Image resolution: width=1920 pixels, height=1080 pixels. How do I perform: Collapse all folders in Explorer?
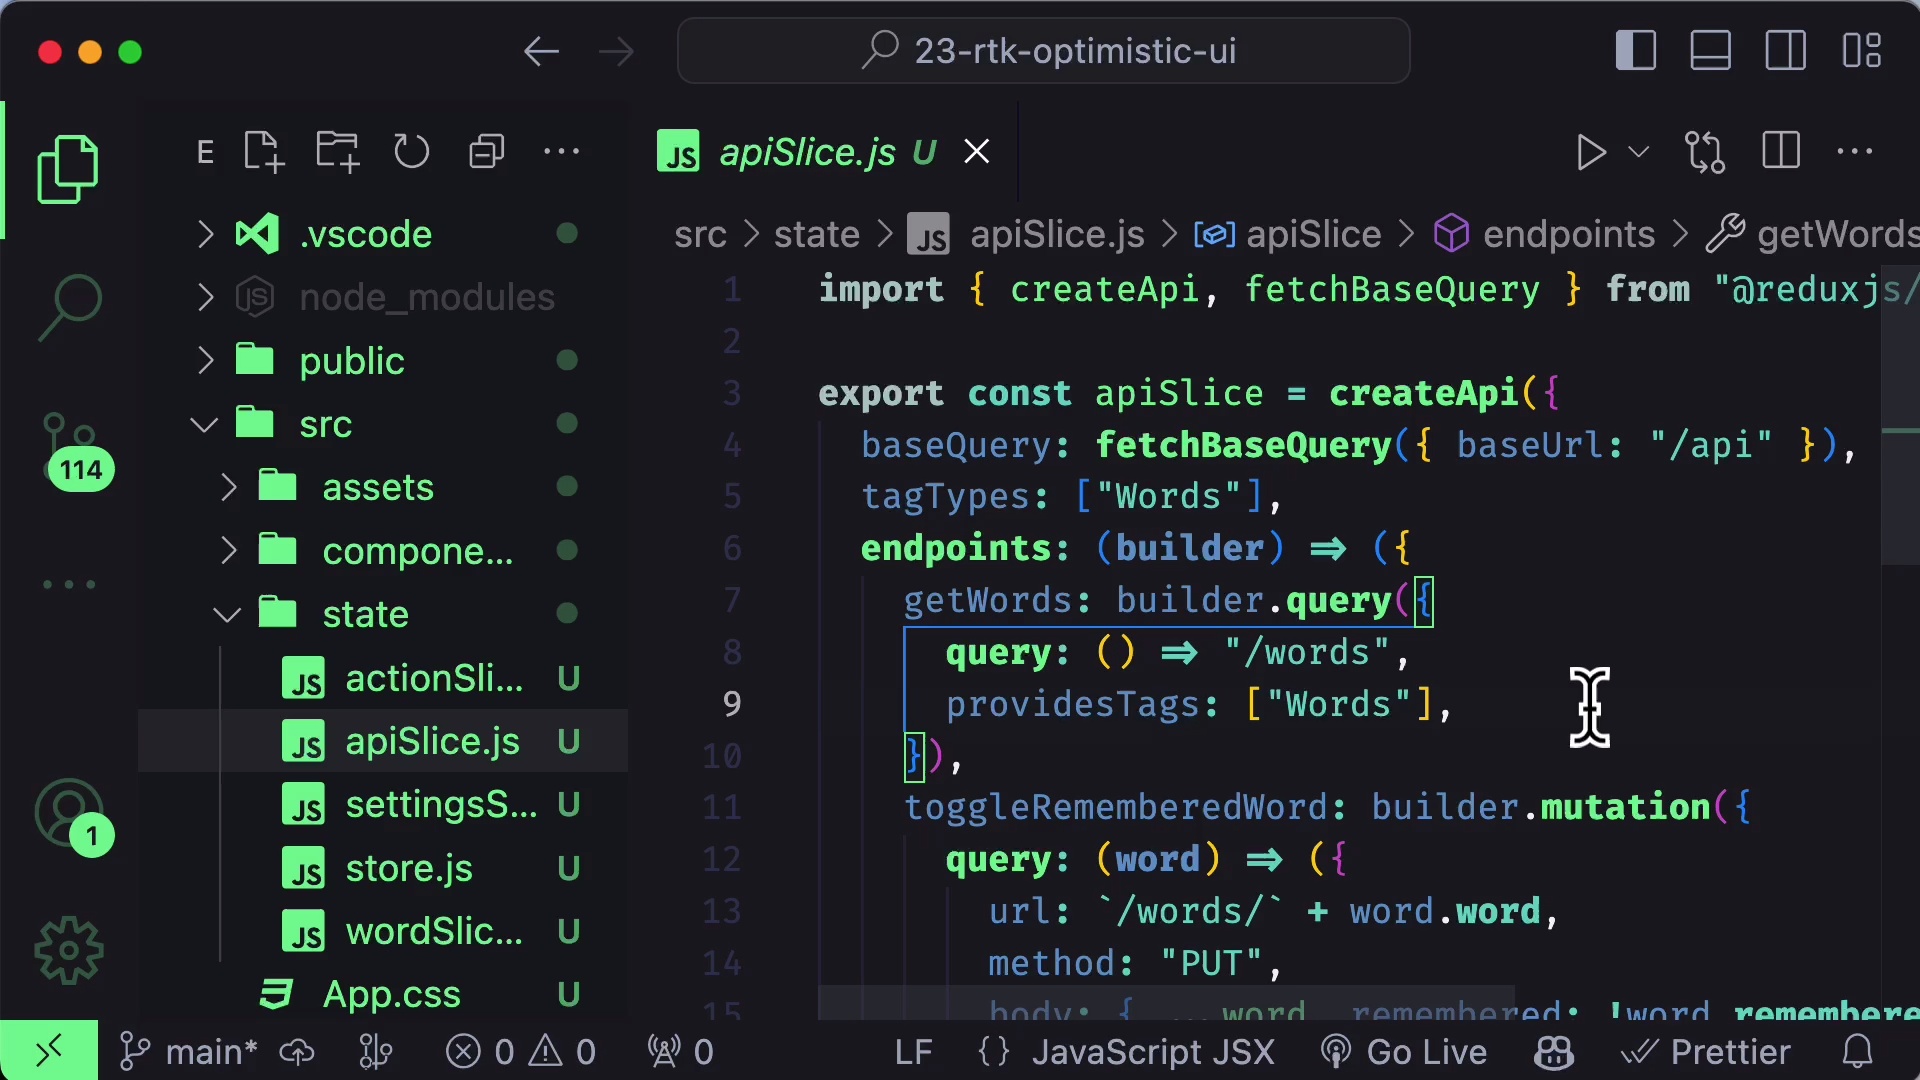[487, 152]
